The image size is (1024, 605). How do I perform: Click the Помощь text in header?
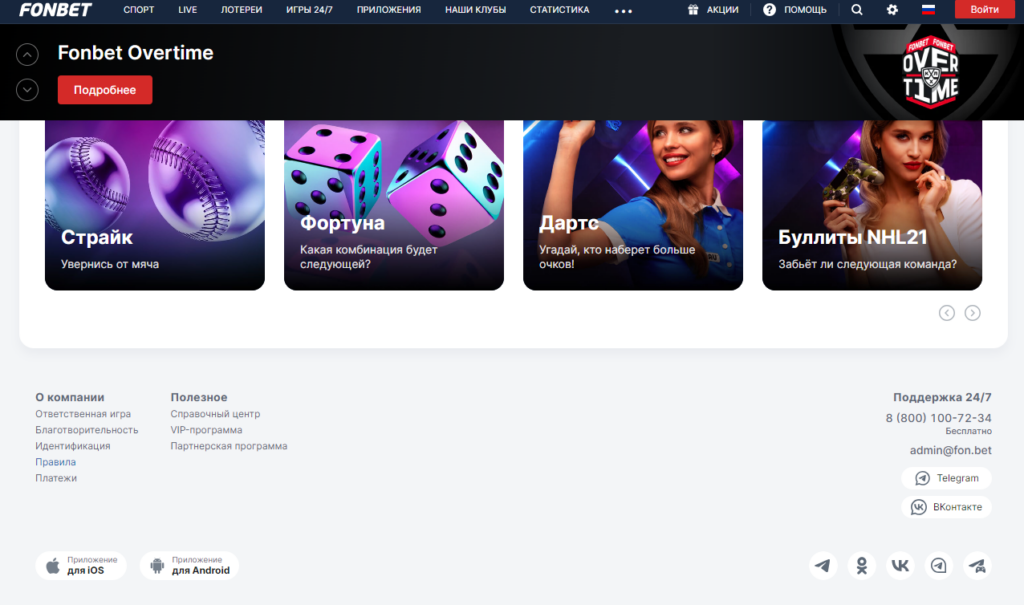pyautogui.click(x=805, y=10)
